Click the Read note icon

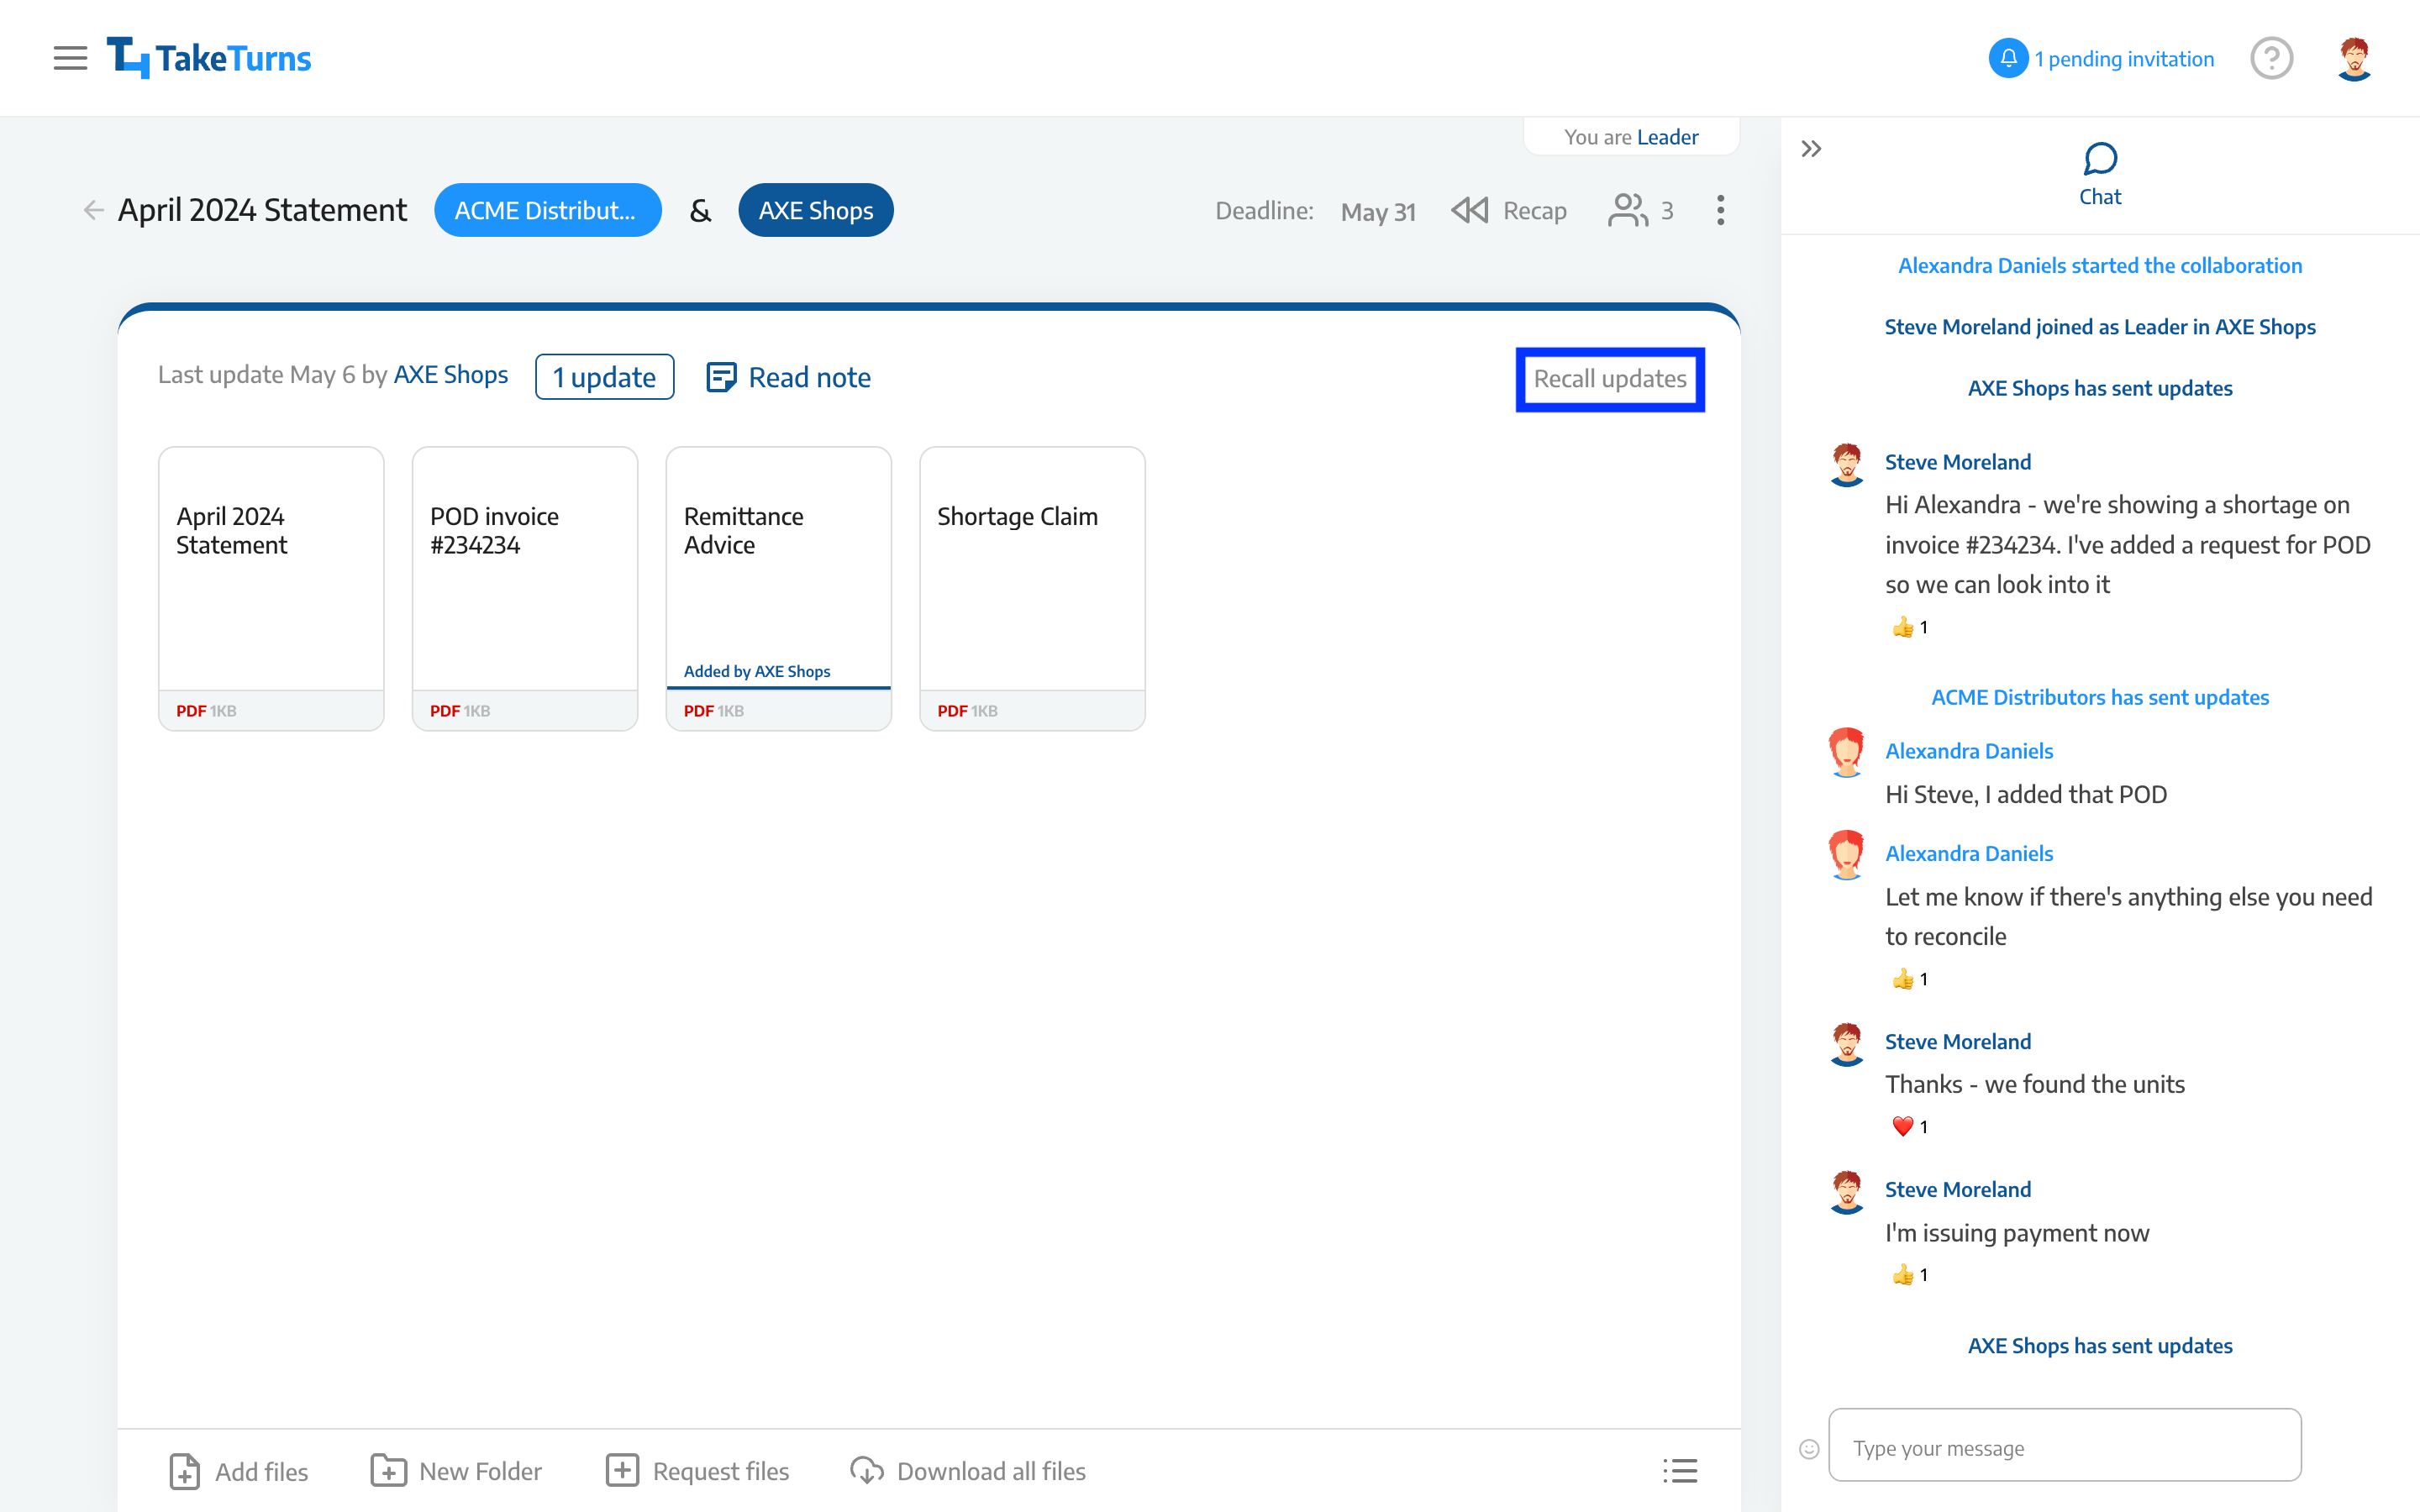721,377
